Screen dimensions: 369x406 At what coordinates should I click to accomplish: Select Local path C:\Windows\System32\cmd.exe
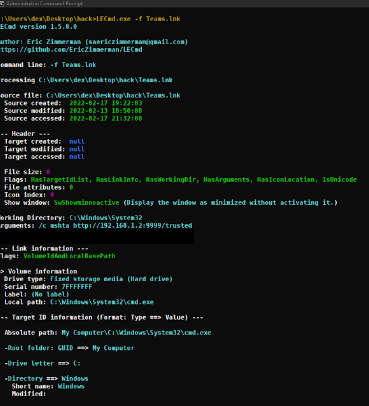(x=102, y=302)
